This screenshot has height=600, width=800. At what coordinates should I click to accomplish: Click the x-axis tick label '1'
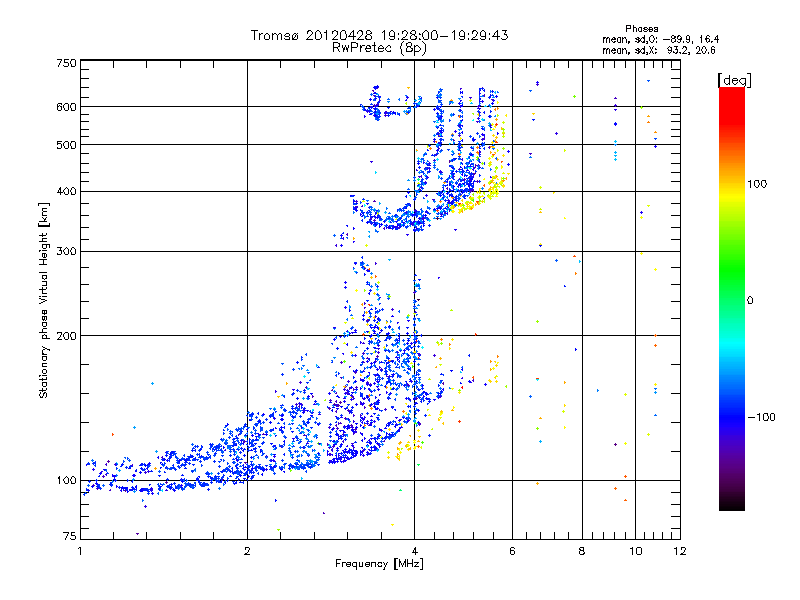pos(81,551)
